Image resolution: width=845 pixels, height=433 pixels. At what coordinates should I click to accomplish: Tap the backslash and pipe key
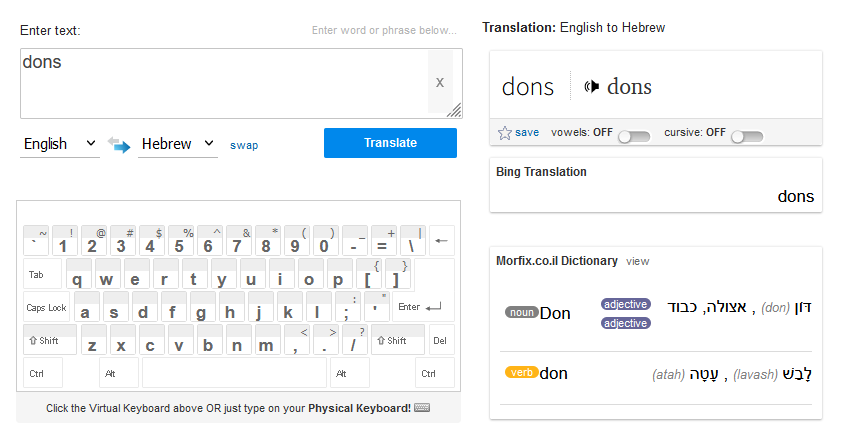[413, 240]
